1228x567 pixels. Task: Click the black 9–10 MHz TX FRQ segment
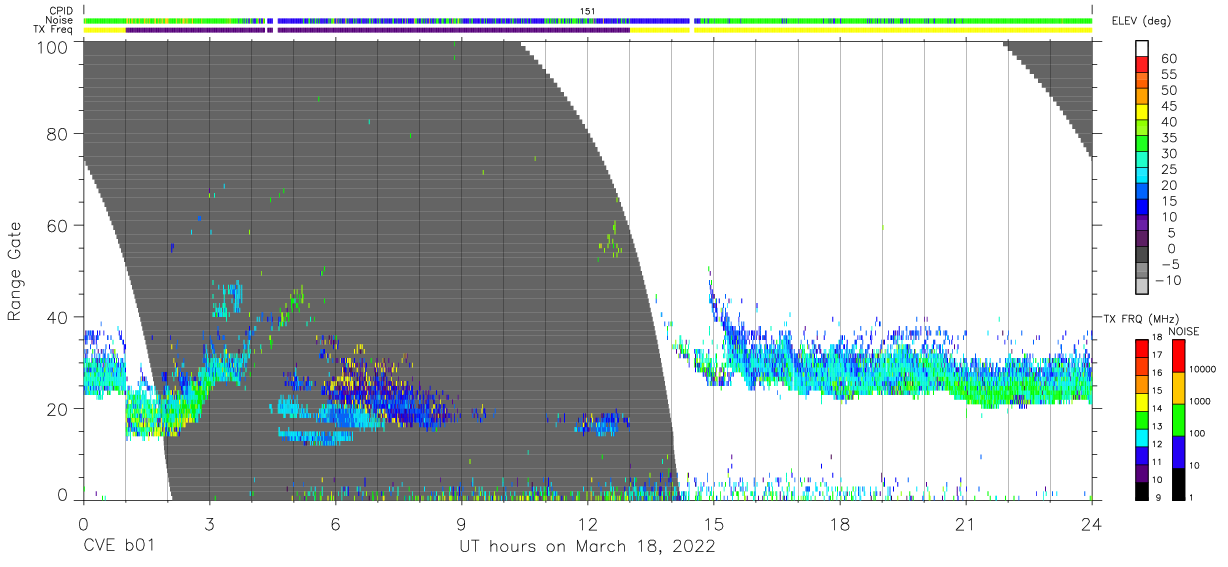click(x=1143, y=489)
